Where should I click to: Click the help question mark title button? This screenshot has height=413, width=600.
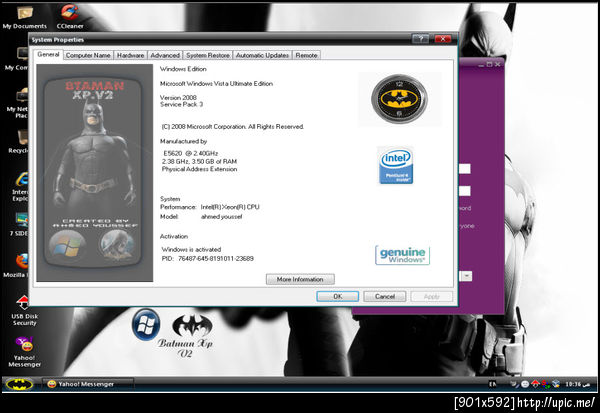point(420,39)
